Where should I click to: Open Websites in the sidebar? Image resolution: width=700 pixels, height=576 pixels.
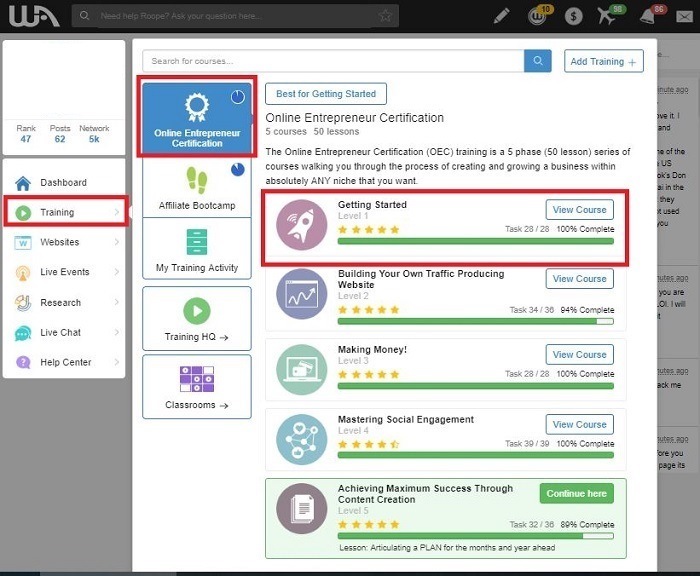pyautogui.click(x=64, y=242)
